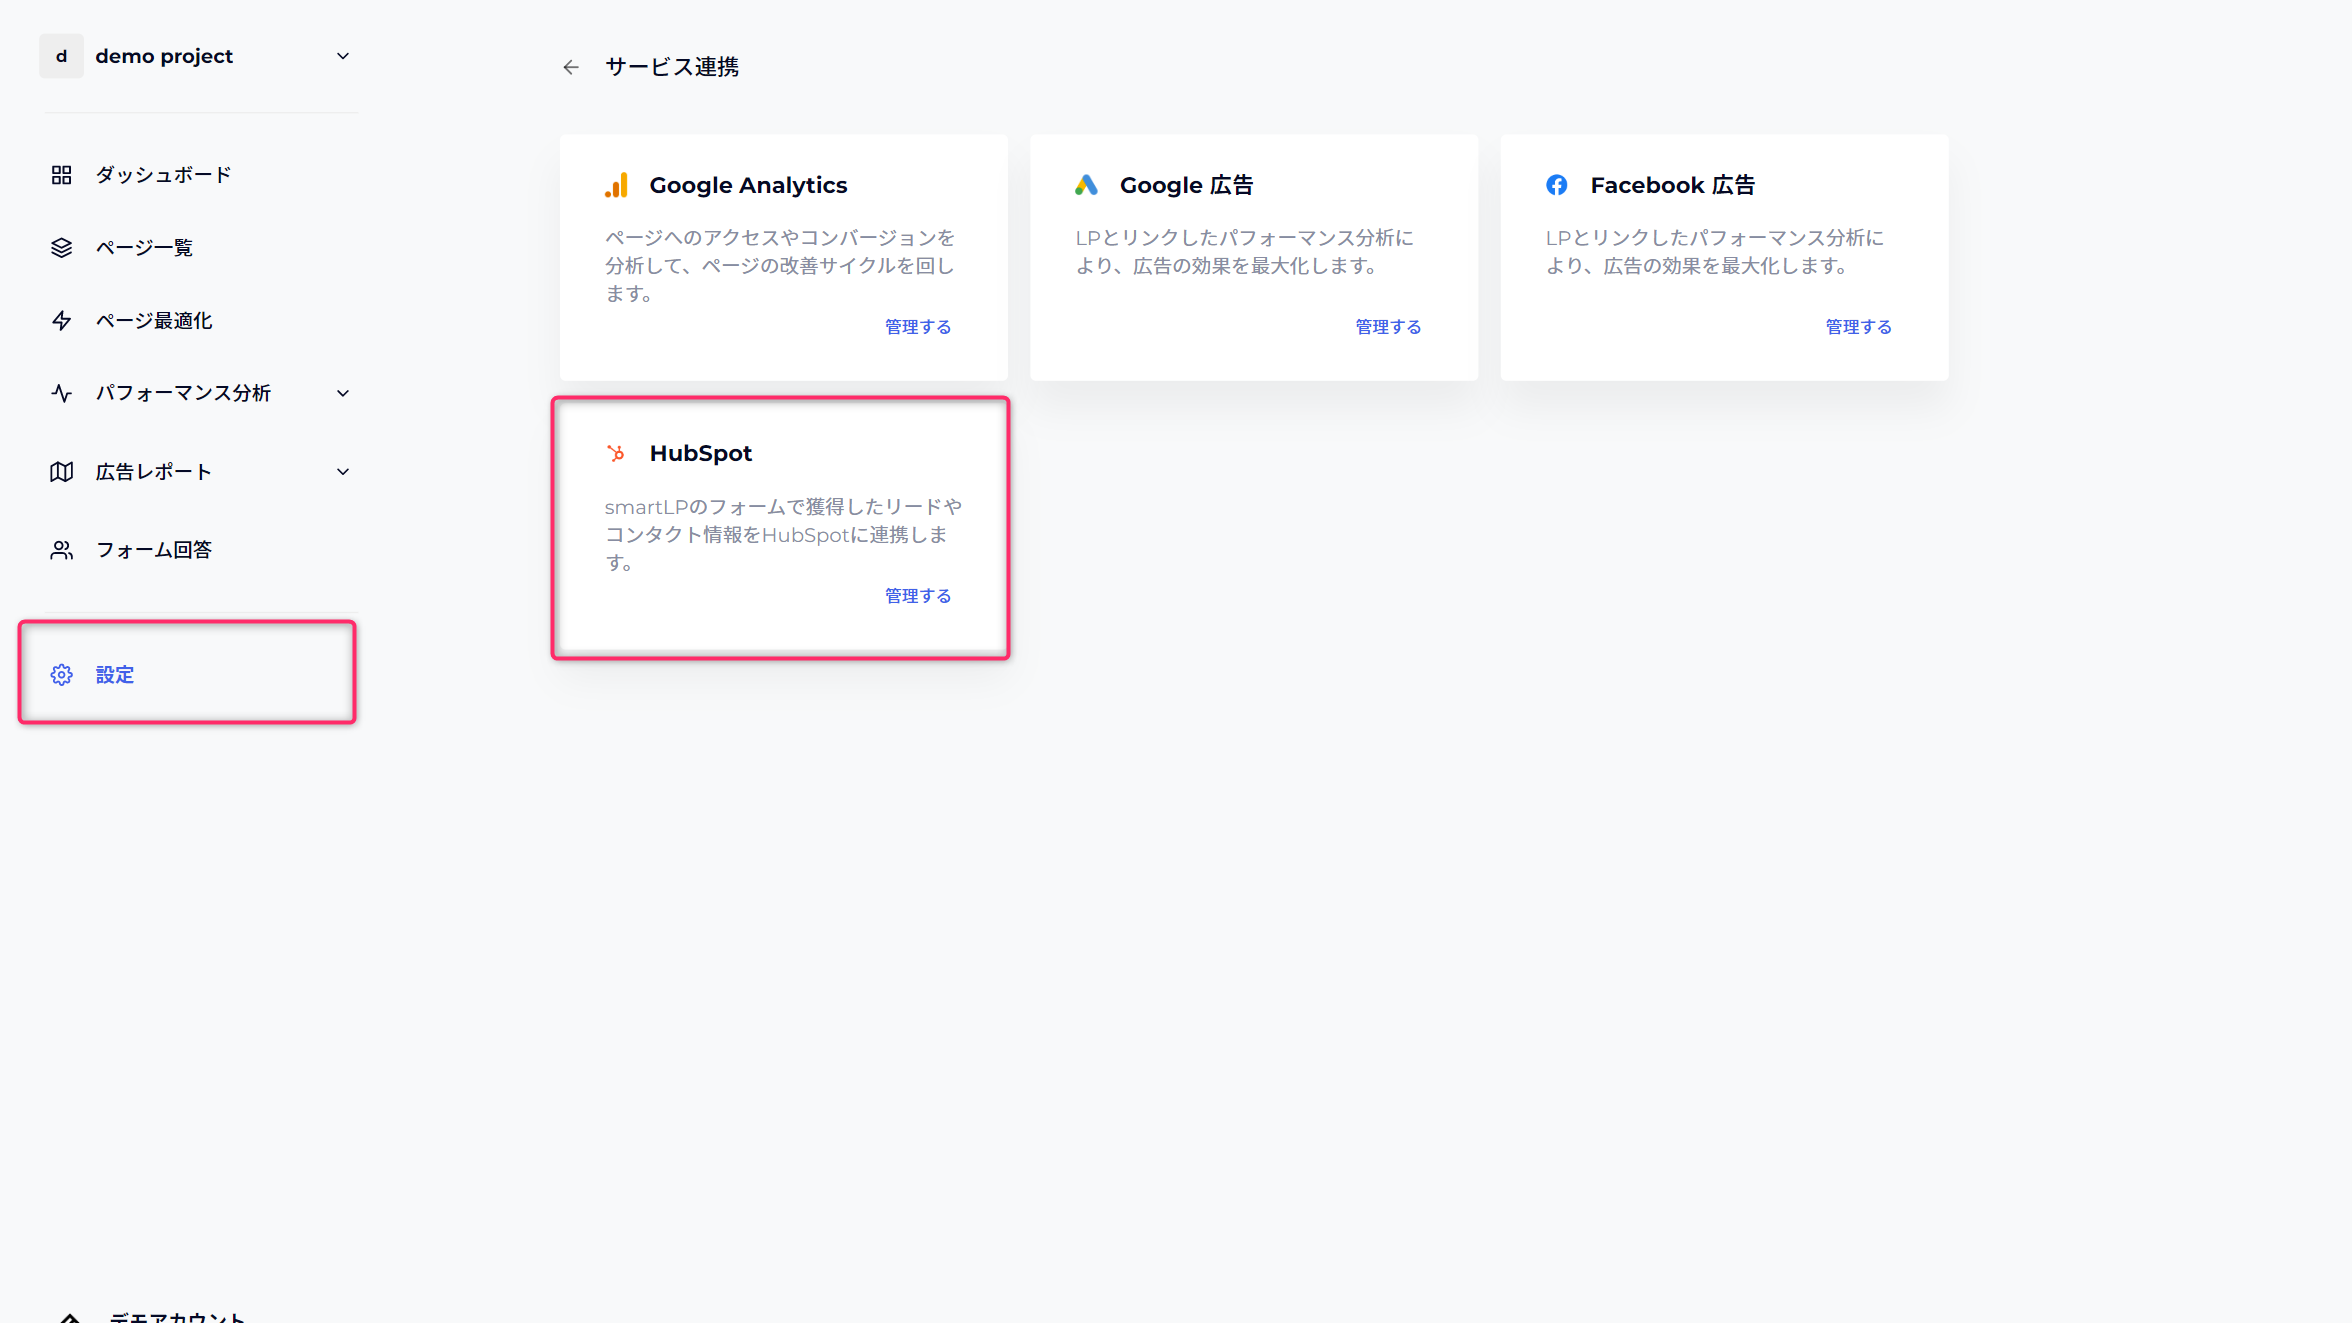Click the フォーム回答 people icon
This screenshot has width=2352, height=1323.
pyautogui.click(x=61, y=549)
